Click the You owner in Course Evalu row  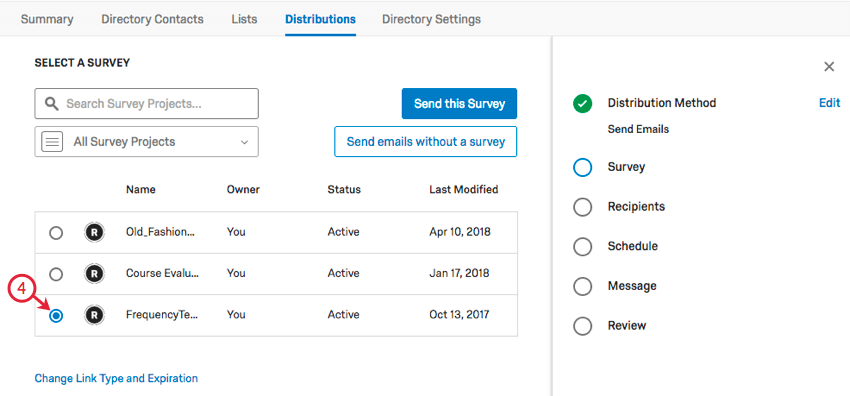point(236,273)
